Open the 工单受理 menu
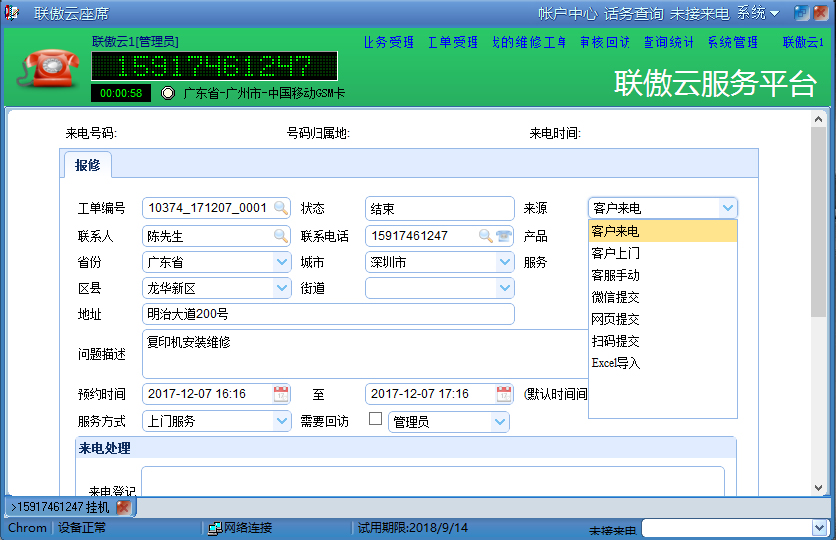Viewport: 836px width, 540px height. point(453,42)
